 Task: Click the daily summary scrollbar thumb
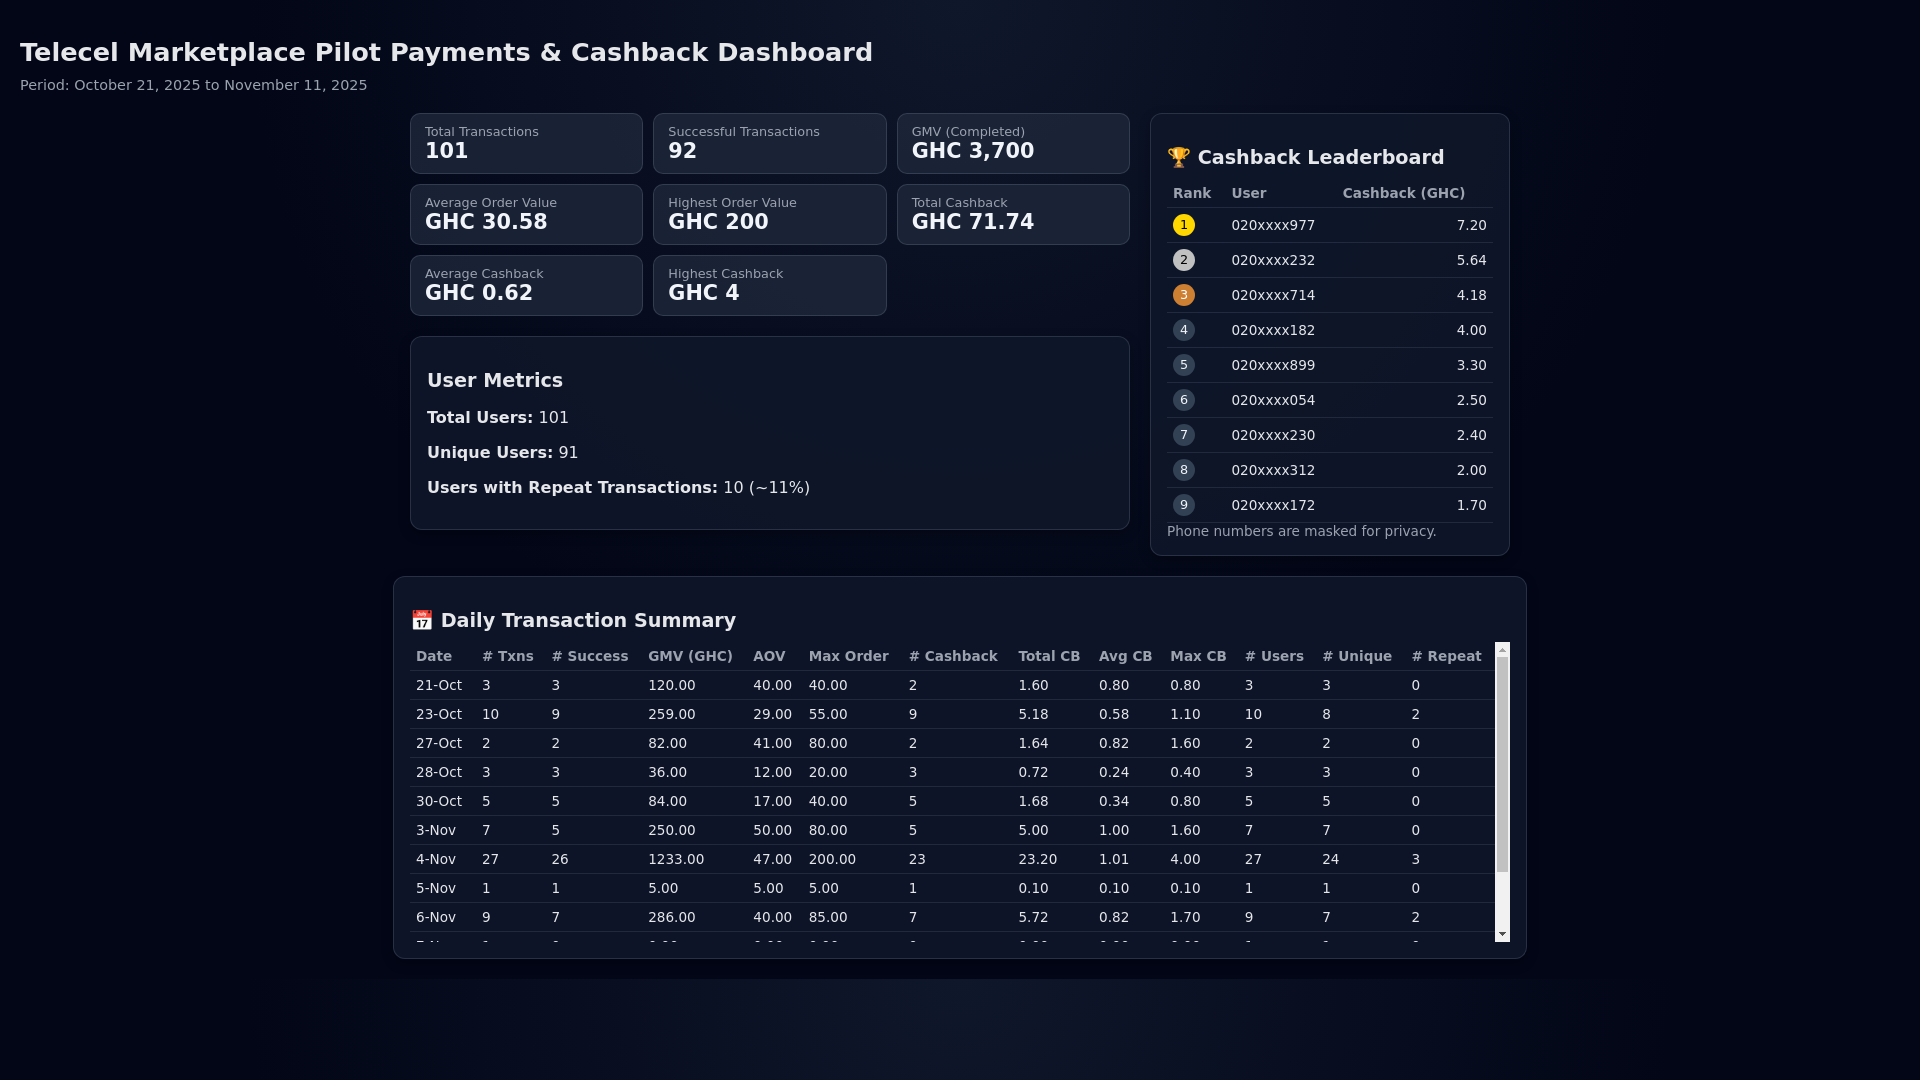[x=1502, y=765]
